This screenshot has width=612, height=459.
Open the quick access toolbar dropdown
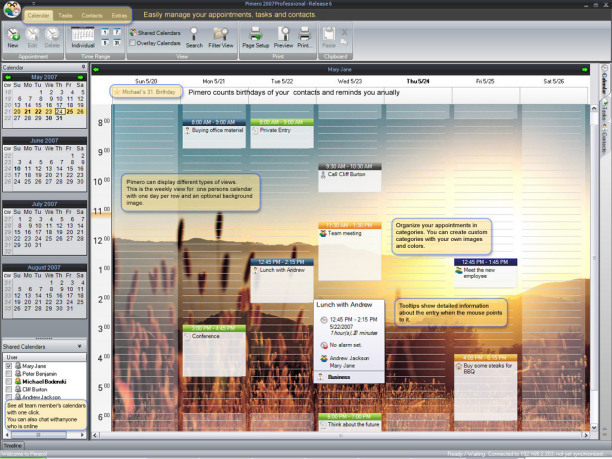coord(34,4)
